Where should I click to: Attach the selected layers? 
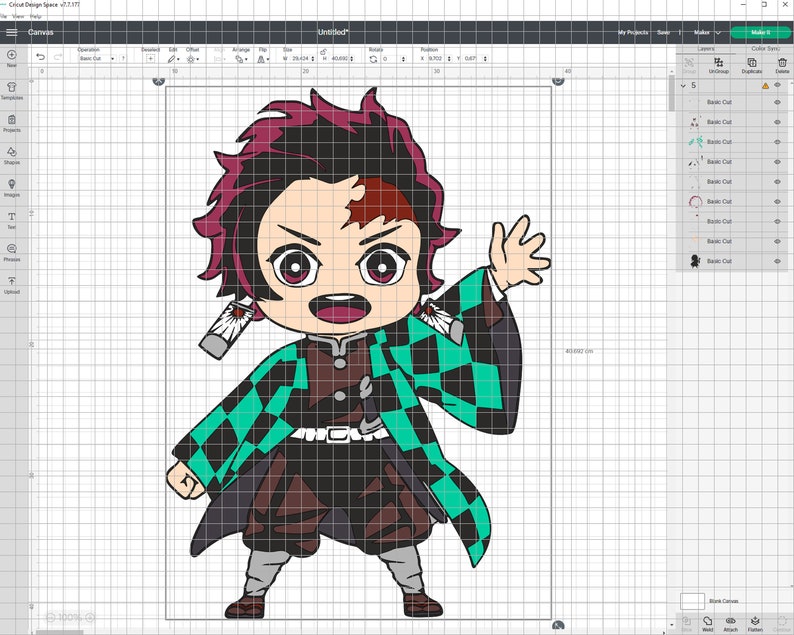pyautogui.click(x=730, y=624)
